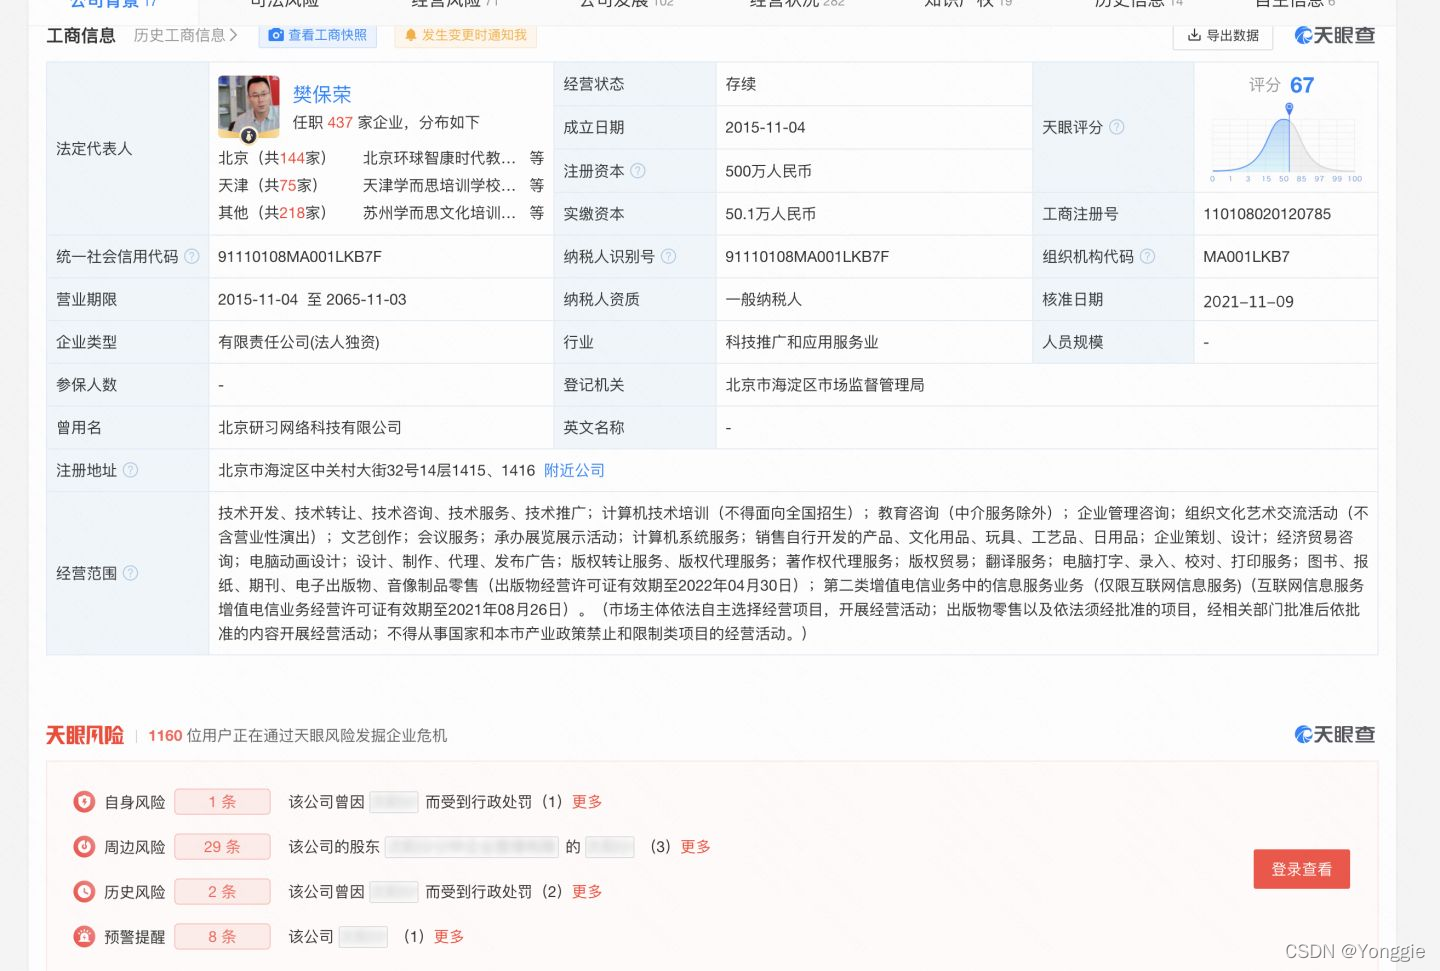
Task: Click the 8 条 badge for 预警提醒
Action: [x=222, y=937]
